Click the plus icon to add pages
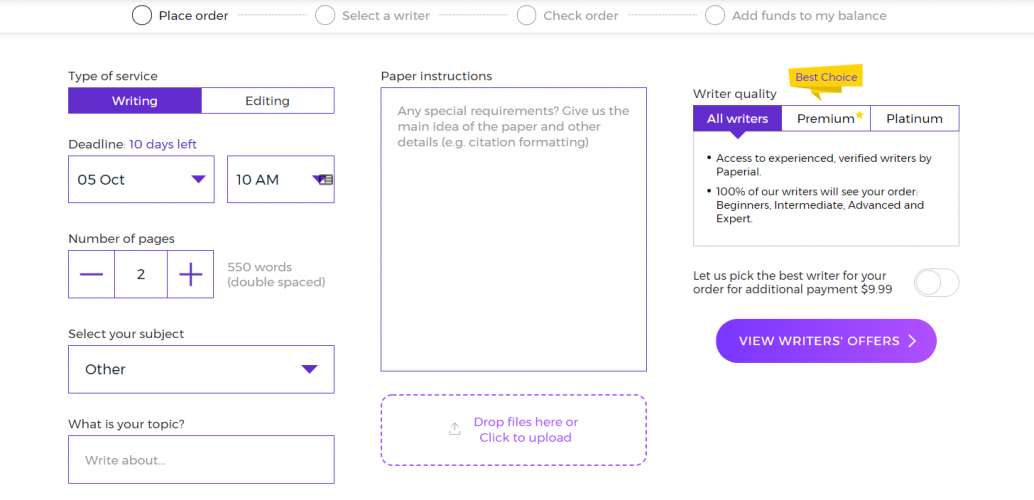Viewport: 1034px width, 500px height. coord(190,274)
